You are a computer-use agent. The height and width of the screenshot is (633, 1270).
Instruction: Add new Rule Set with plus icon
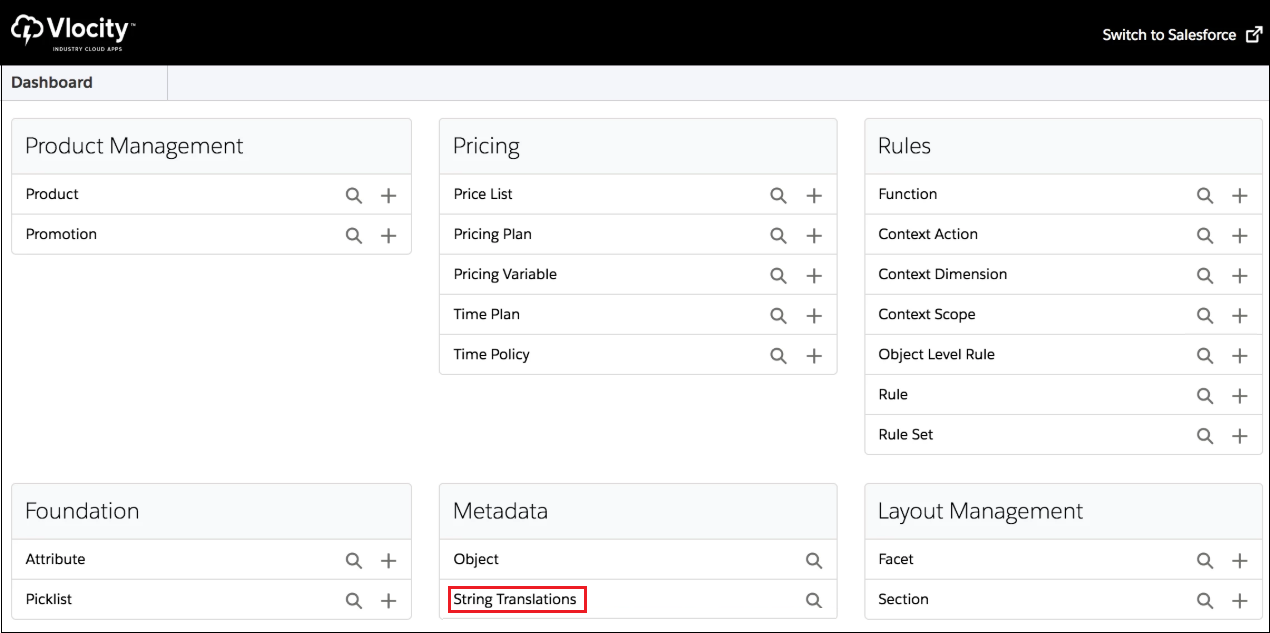click(1240, 435)
